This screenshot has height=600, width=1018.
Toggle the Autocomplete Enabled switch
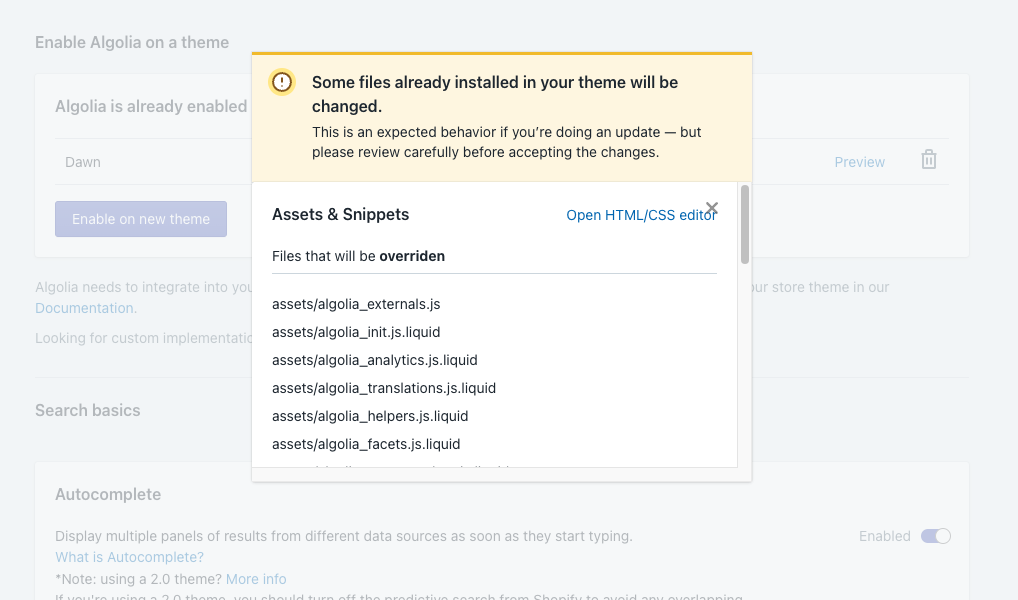coord(936,536)
